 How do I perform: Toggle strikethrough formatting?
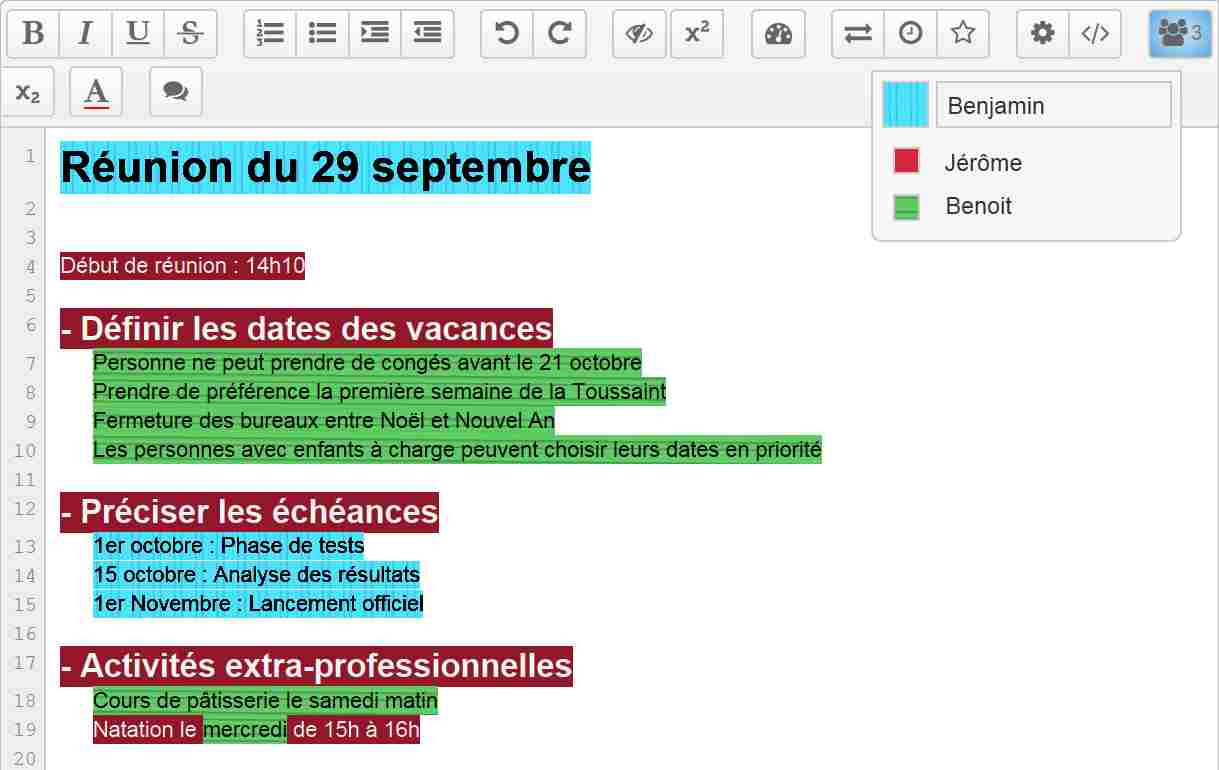point(190,34)
